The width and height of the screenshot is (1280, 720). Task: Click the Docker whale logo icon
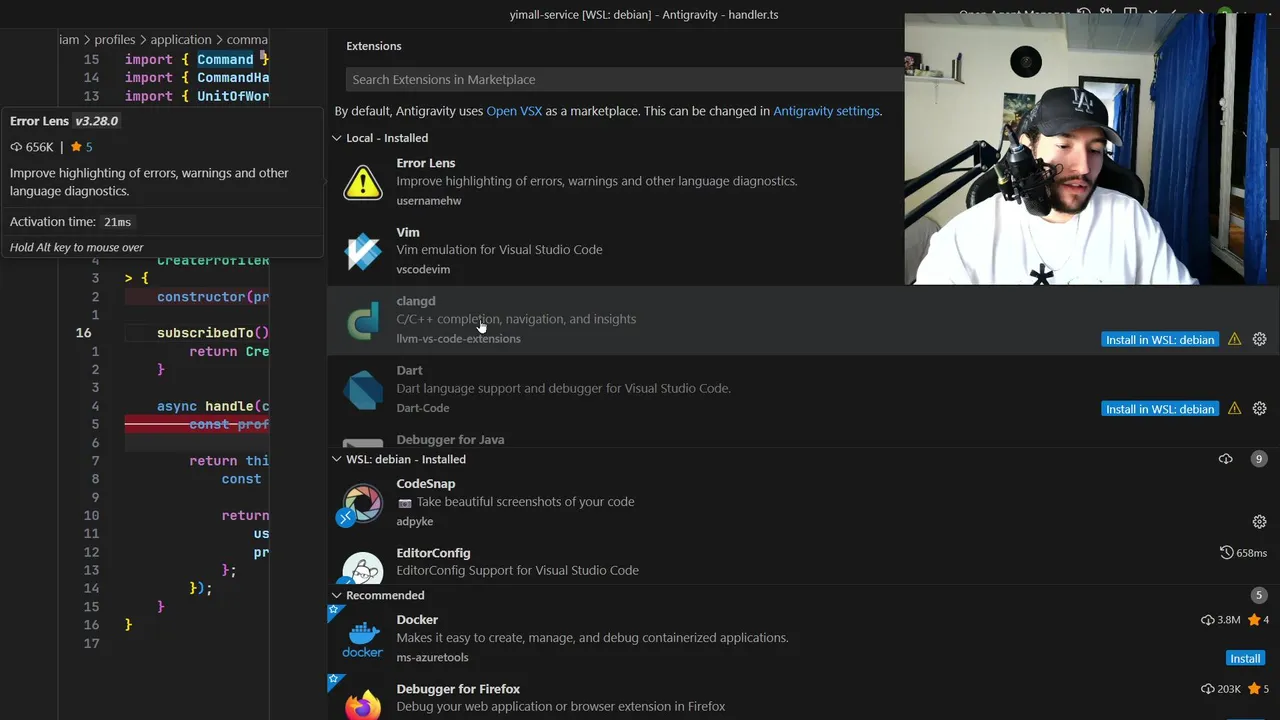coord(363,640)
